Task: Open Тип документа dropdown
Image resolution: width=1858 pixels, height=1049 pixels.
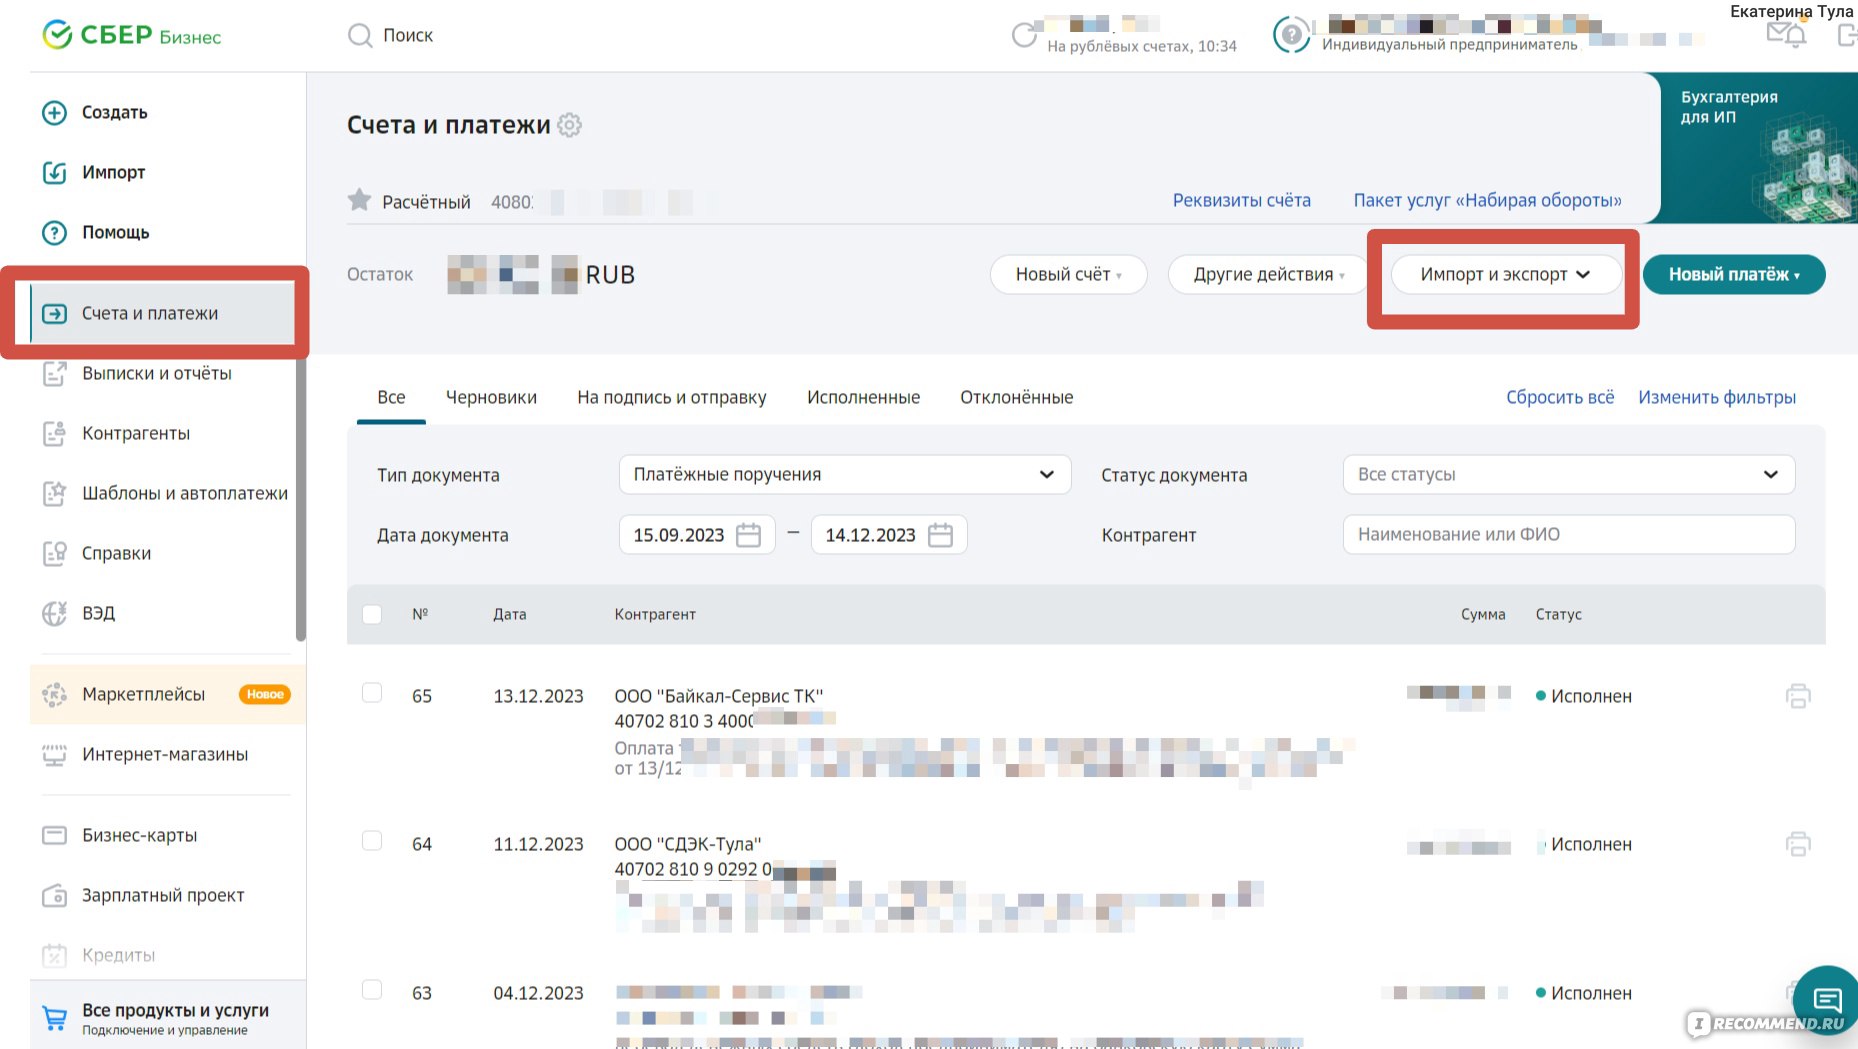Action: click(x=845, y=474)
